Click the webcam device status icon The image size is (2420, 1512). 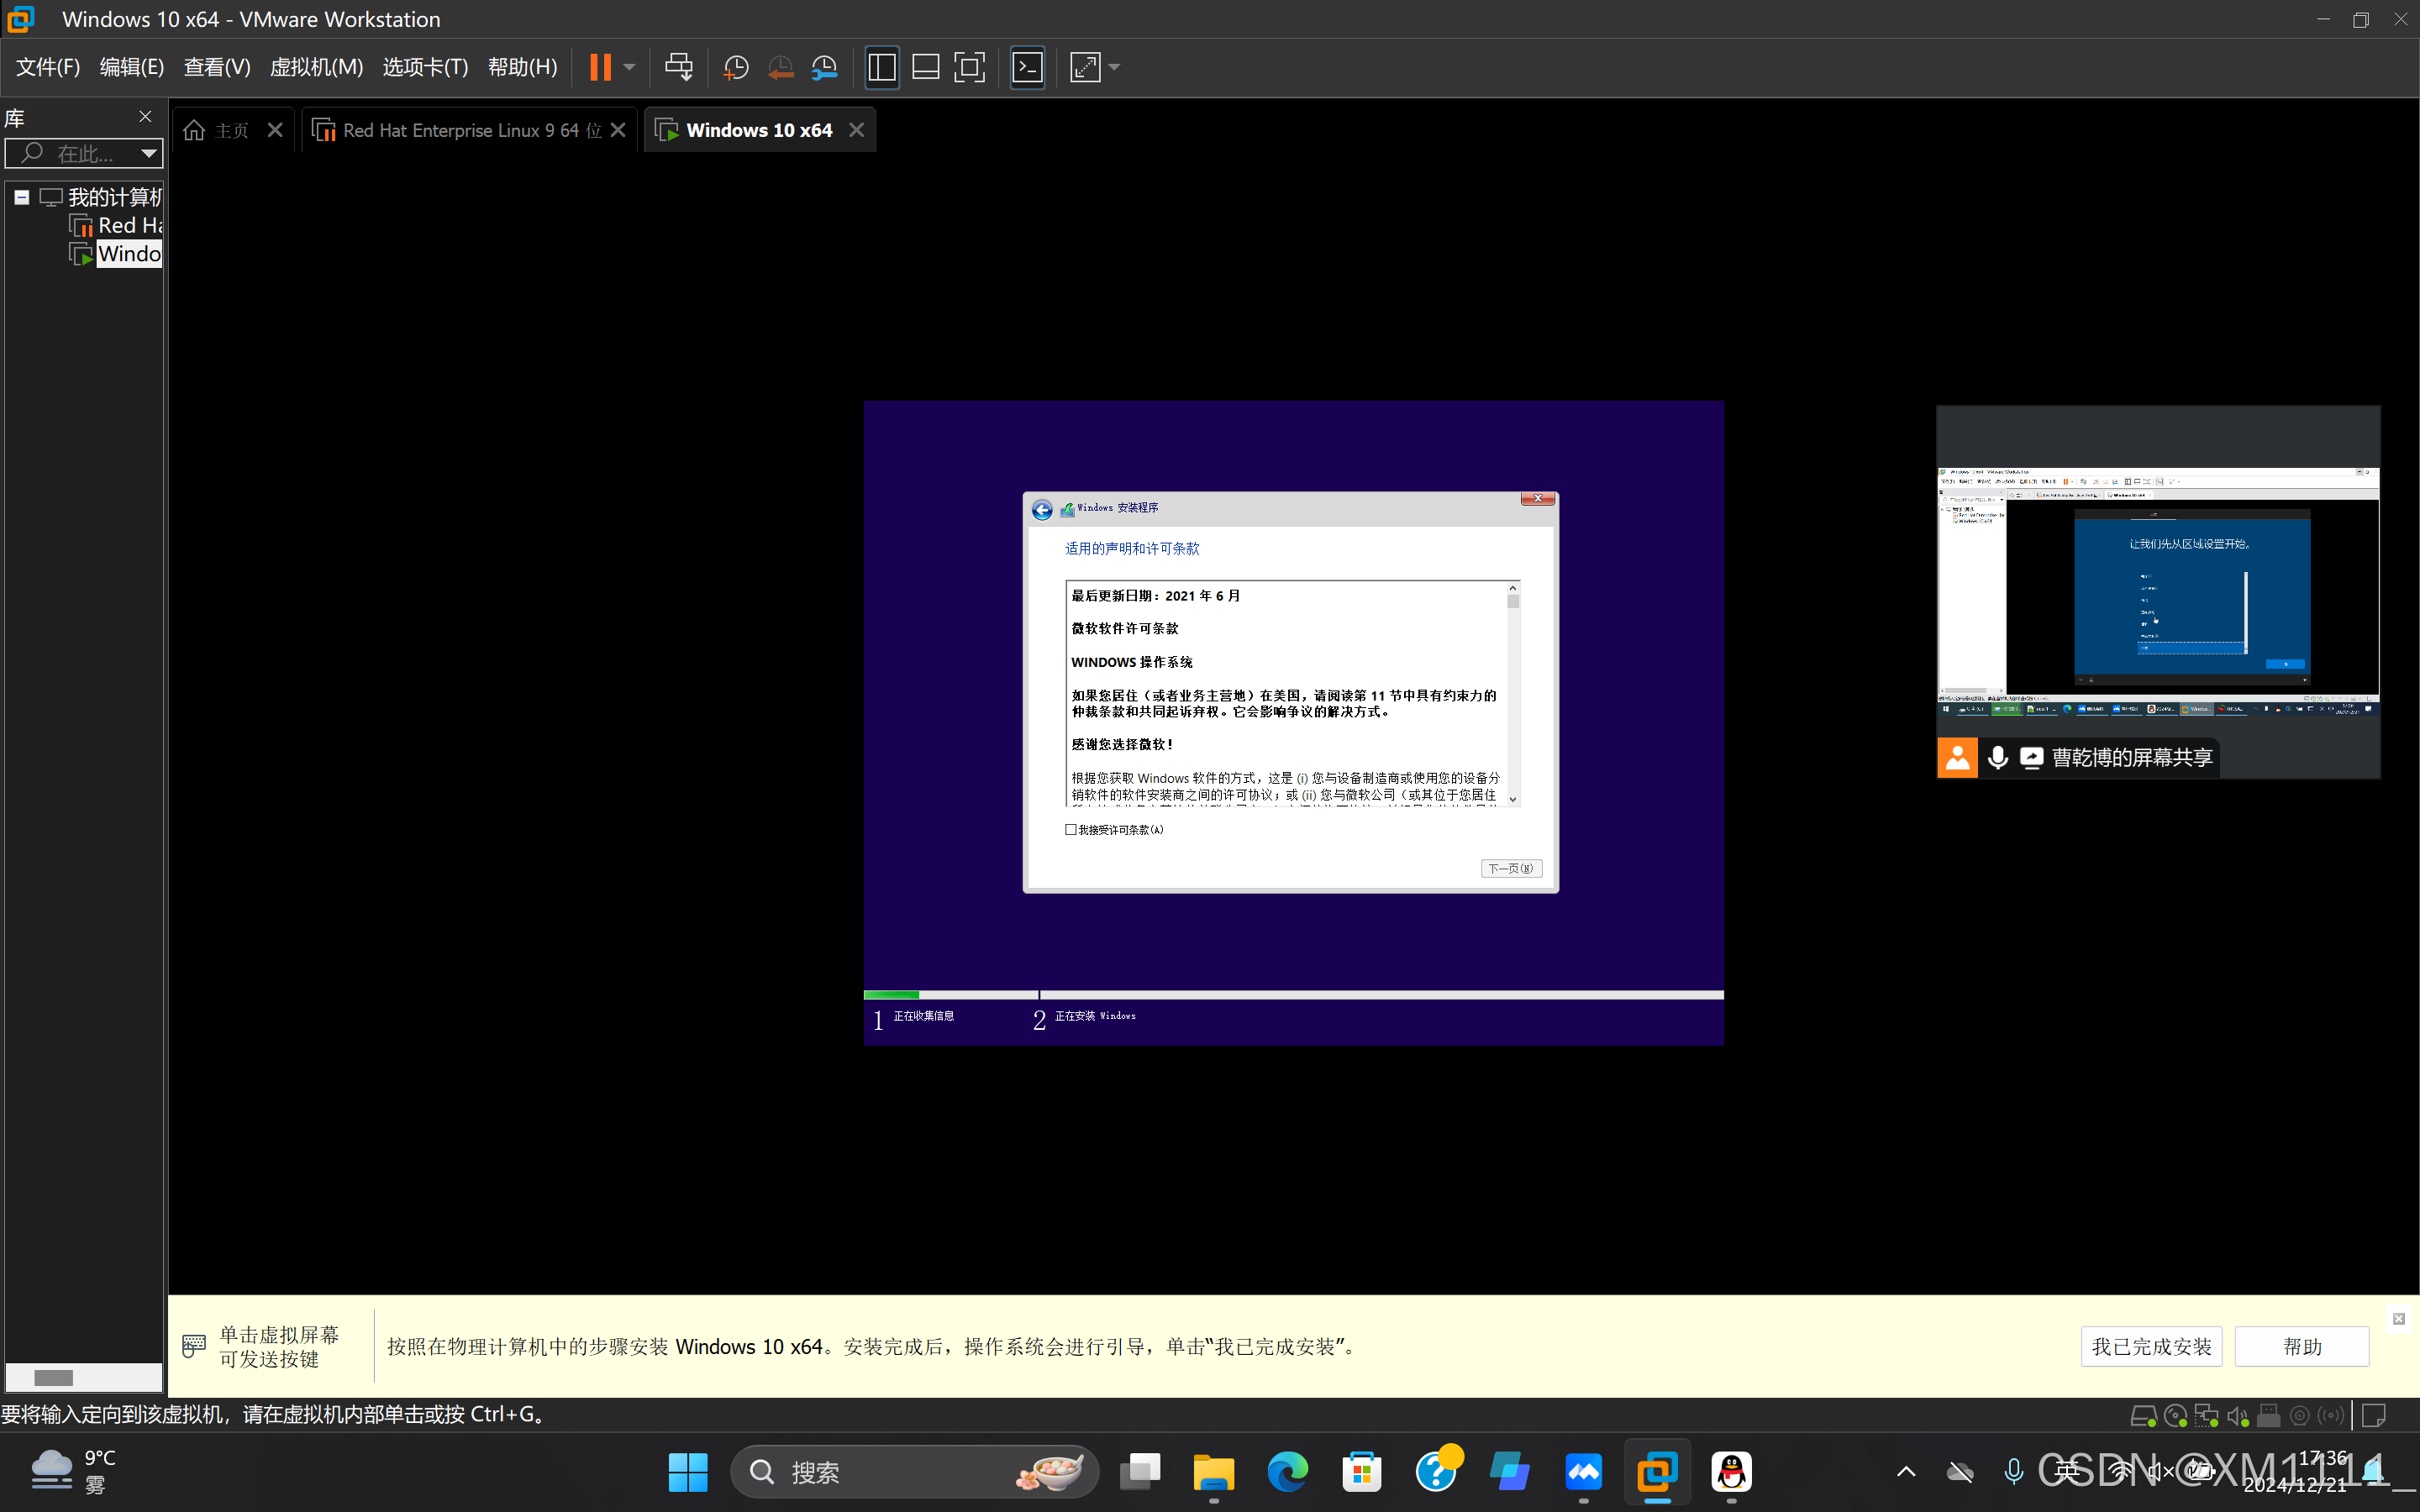[x=2300, y=1415]
